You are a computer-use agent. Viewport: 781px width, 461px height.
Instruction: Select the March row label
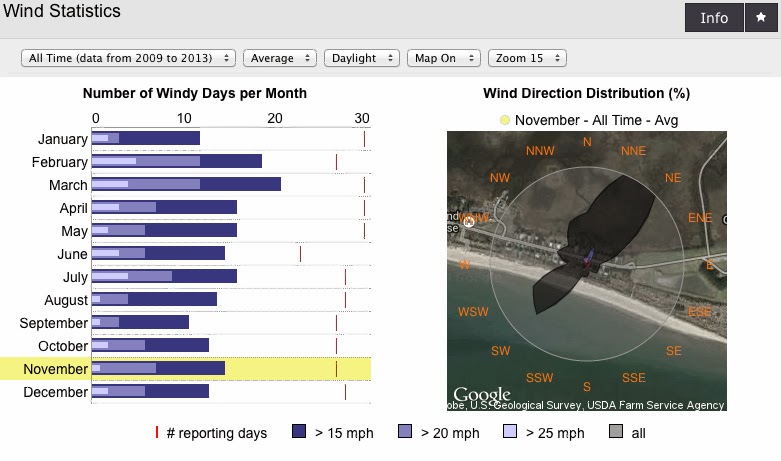(68, 185)
